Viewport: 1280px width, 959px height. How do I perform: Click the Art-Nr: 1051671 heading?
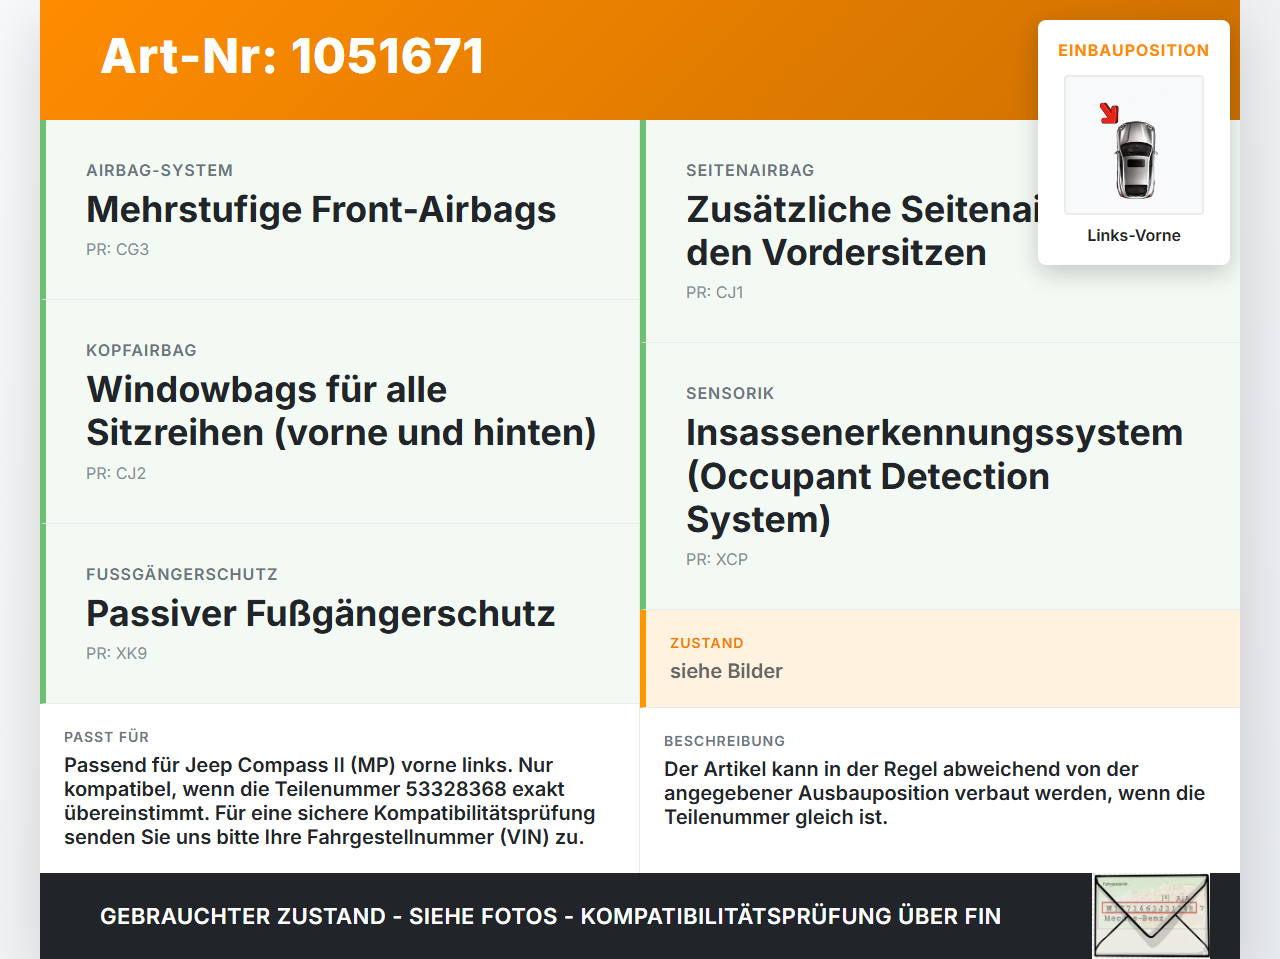click(292, 56)
